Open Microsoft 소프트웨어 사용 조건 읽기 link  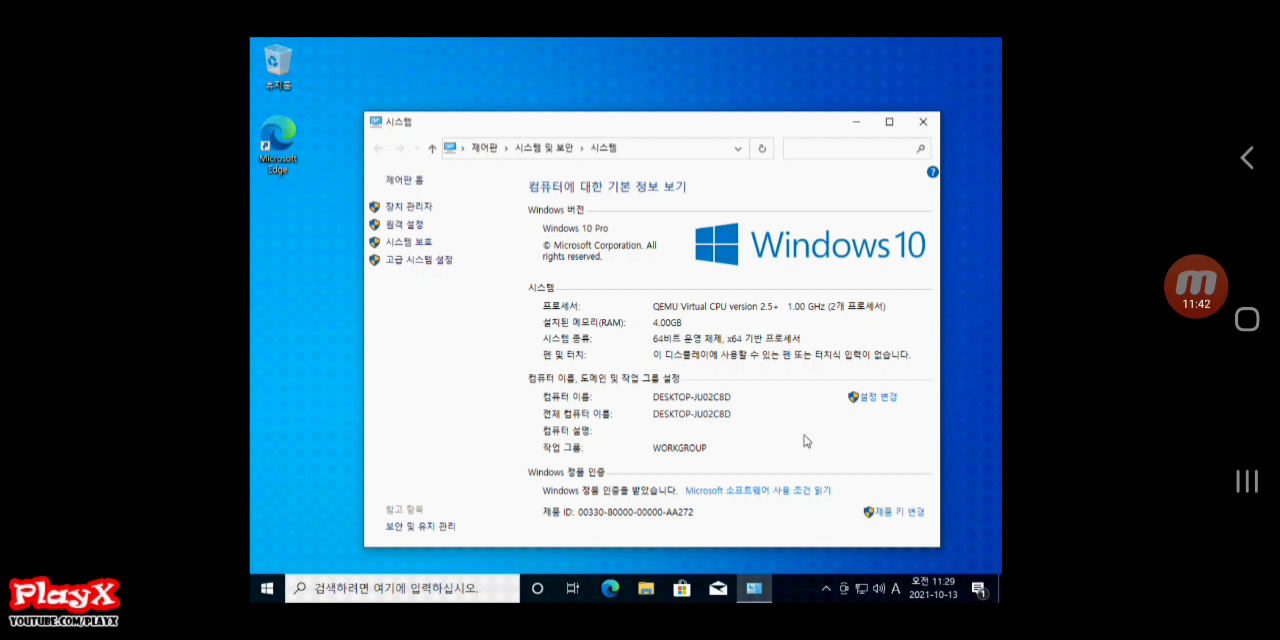point(758,491)
